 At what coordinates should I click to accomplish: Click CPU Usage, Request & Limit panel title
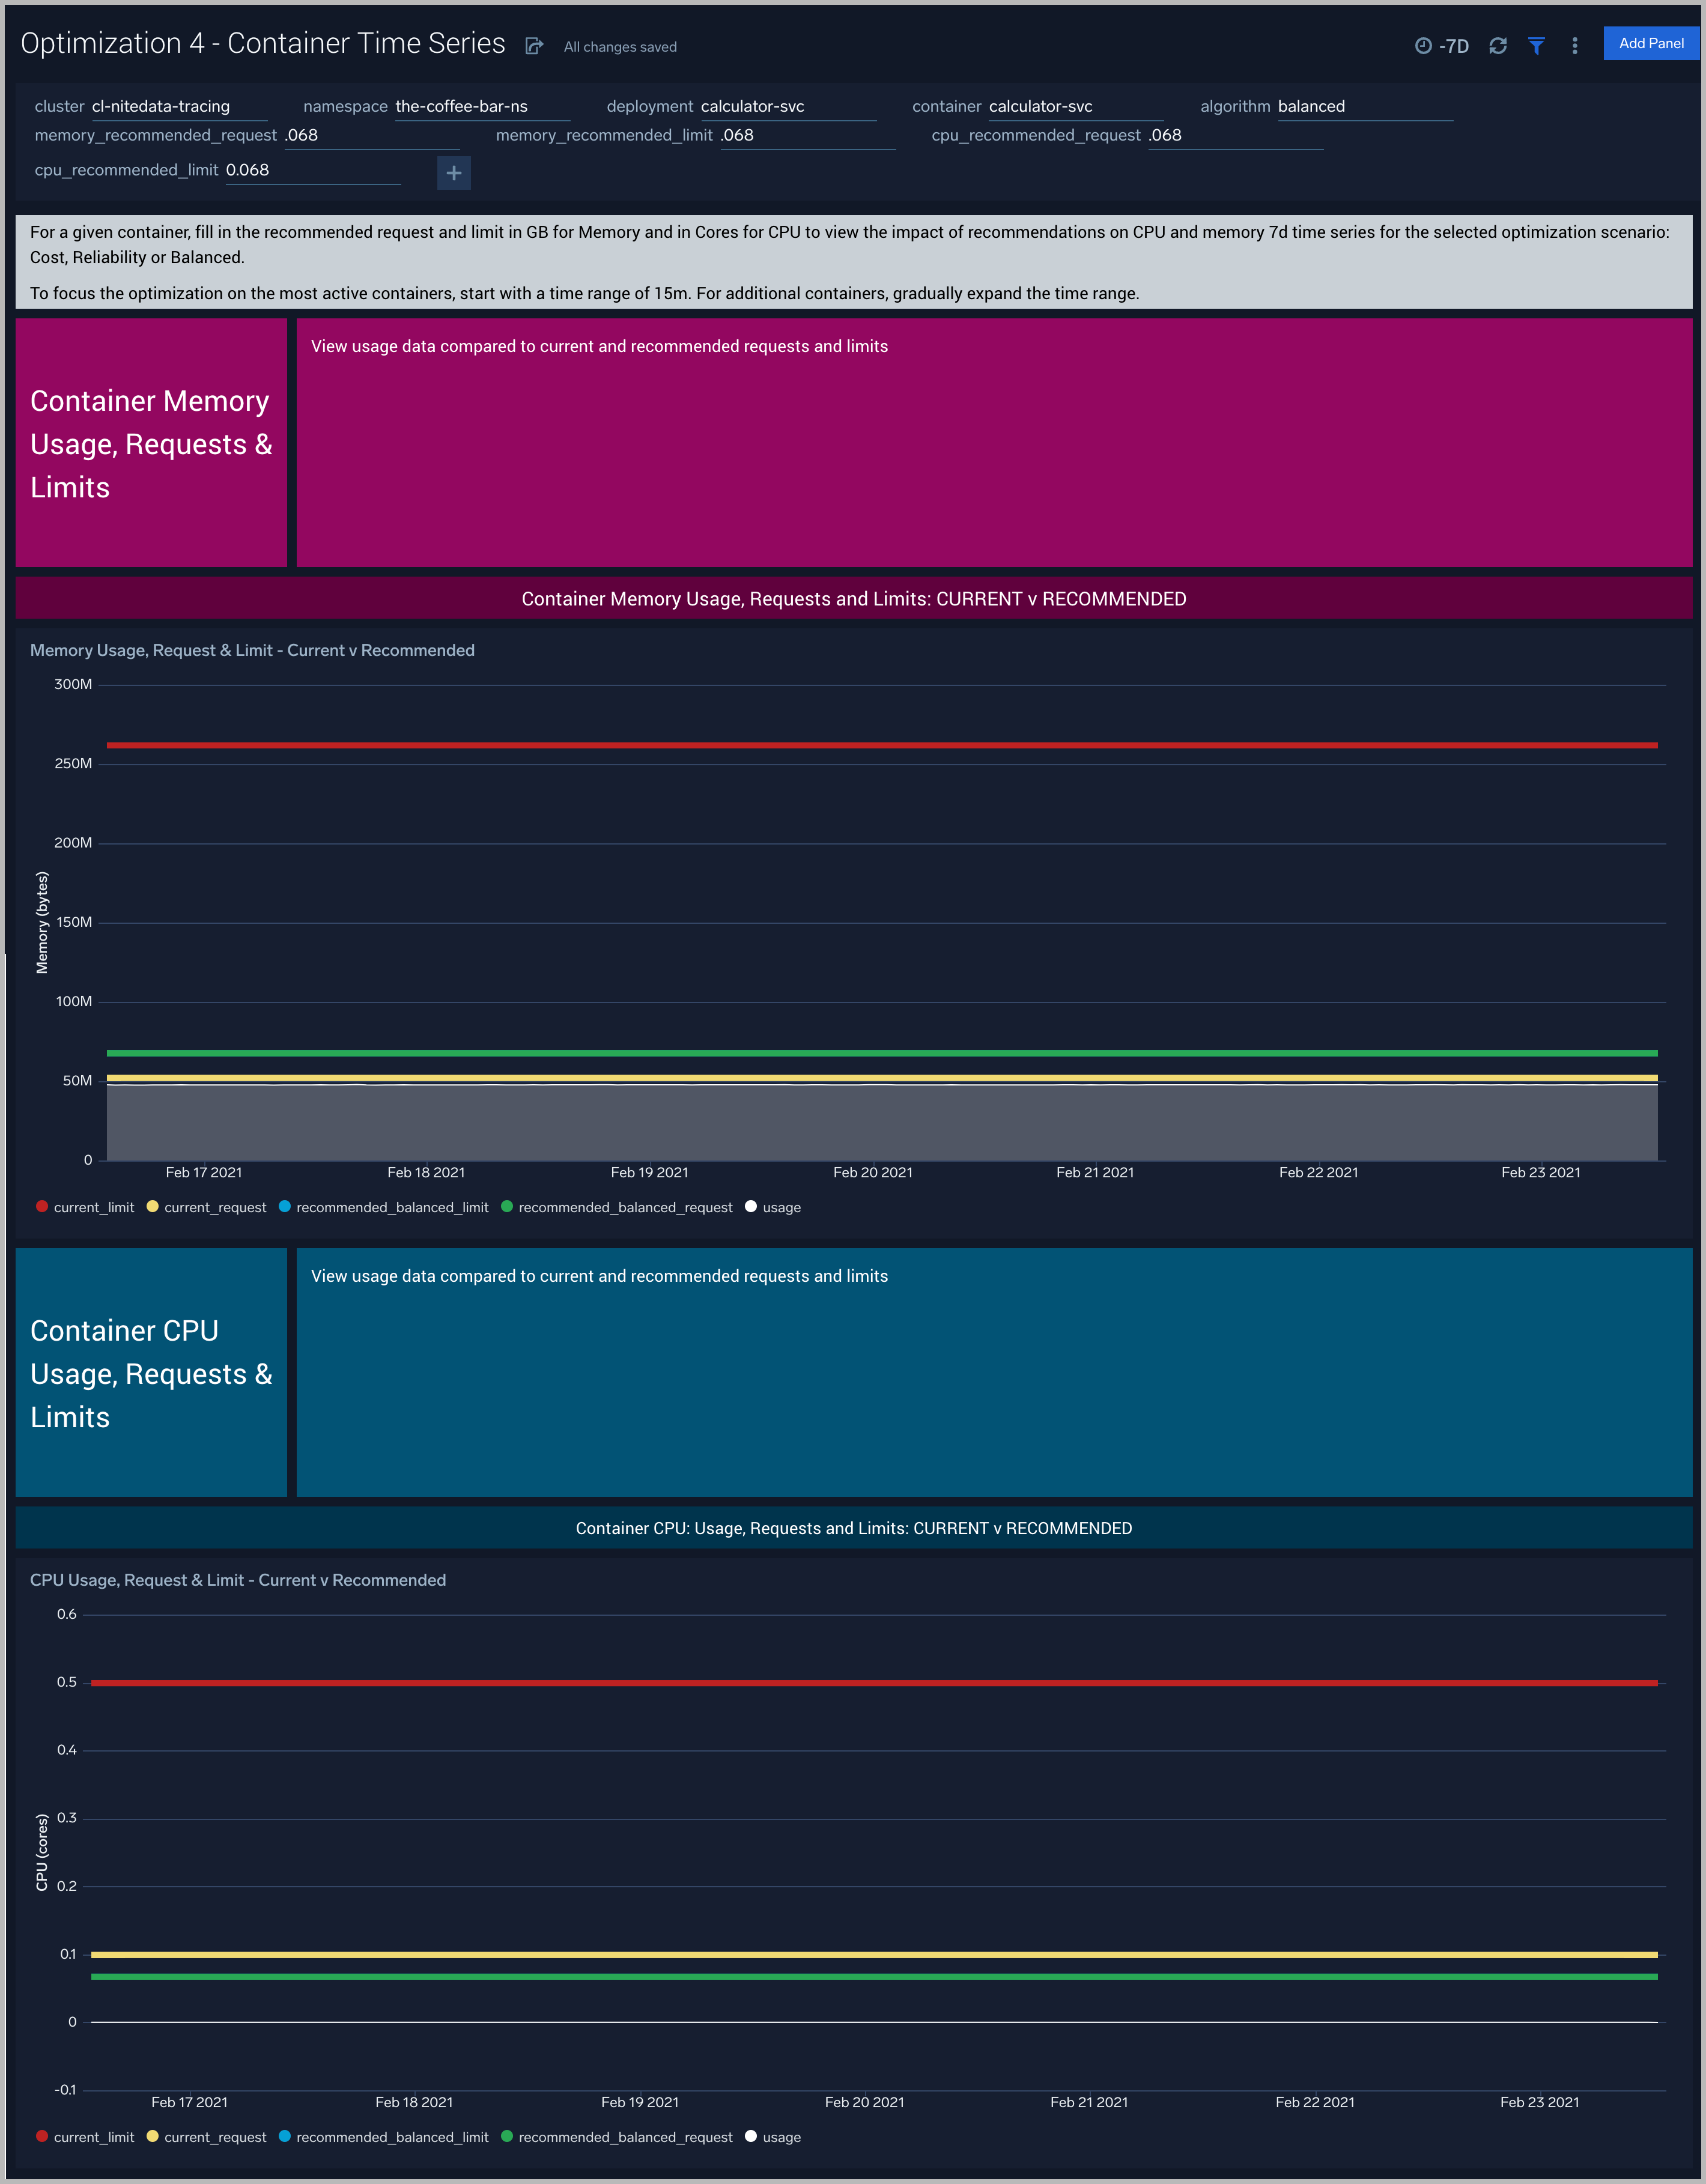point(238,1580)
